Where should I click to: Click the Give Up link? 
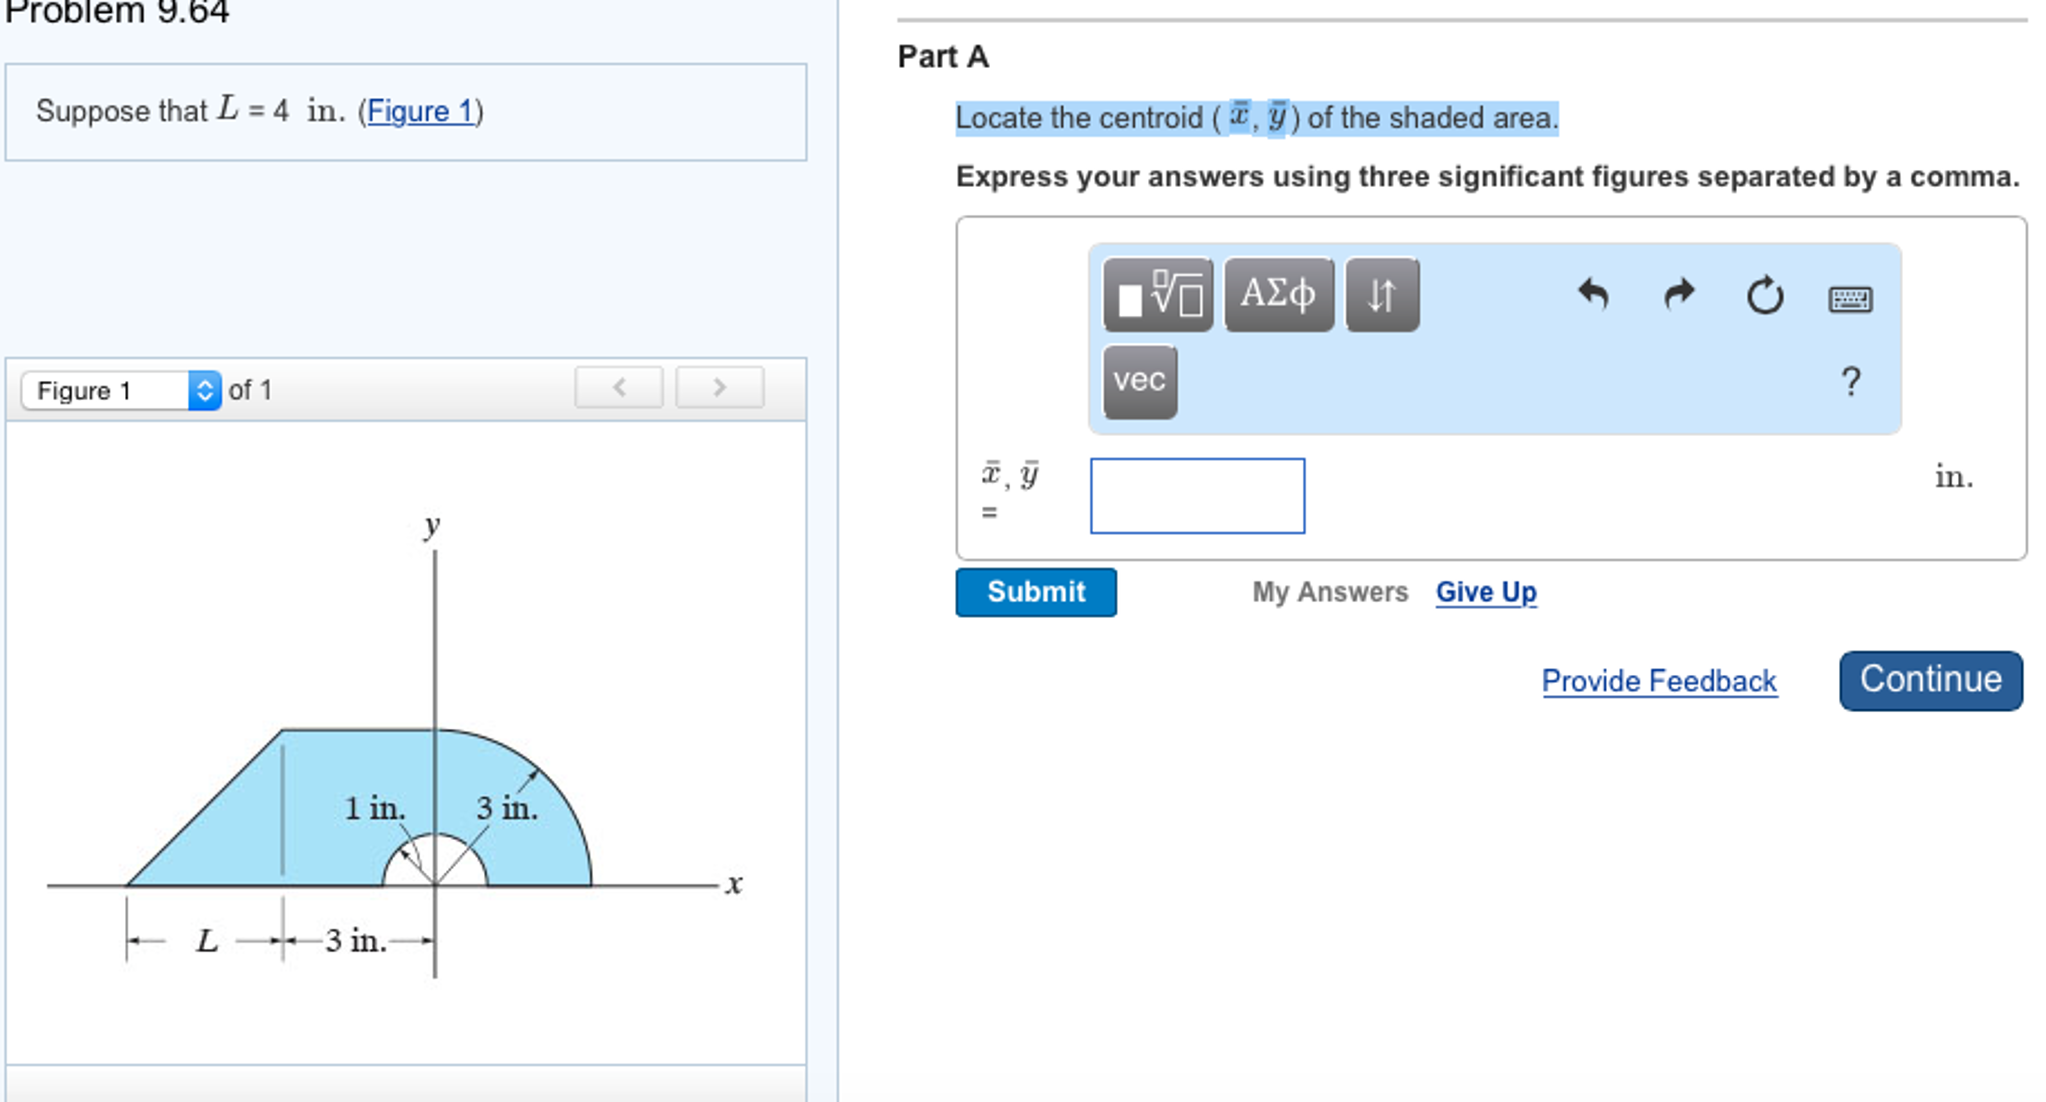pos(1484,591)
